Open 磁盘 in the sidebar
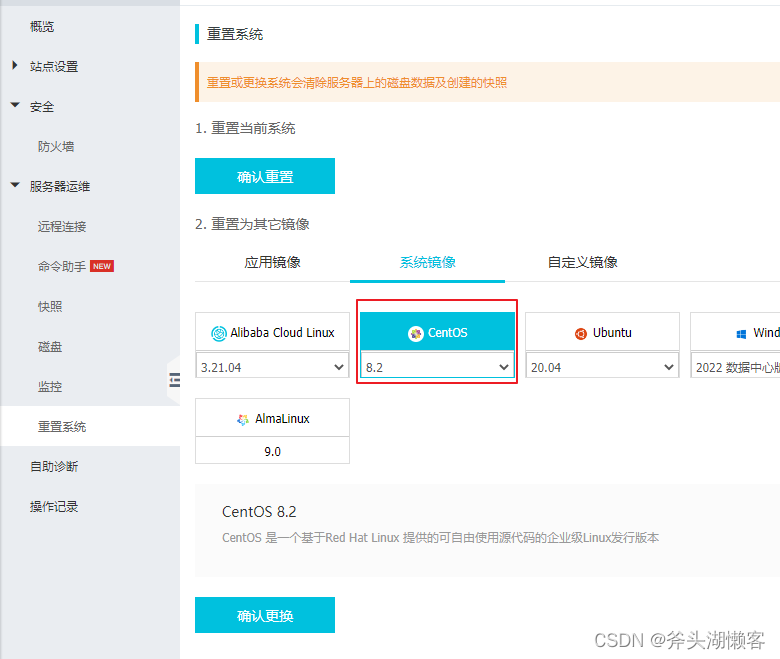The width and height of the screenshot is (780, 659). 50,346
